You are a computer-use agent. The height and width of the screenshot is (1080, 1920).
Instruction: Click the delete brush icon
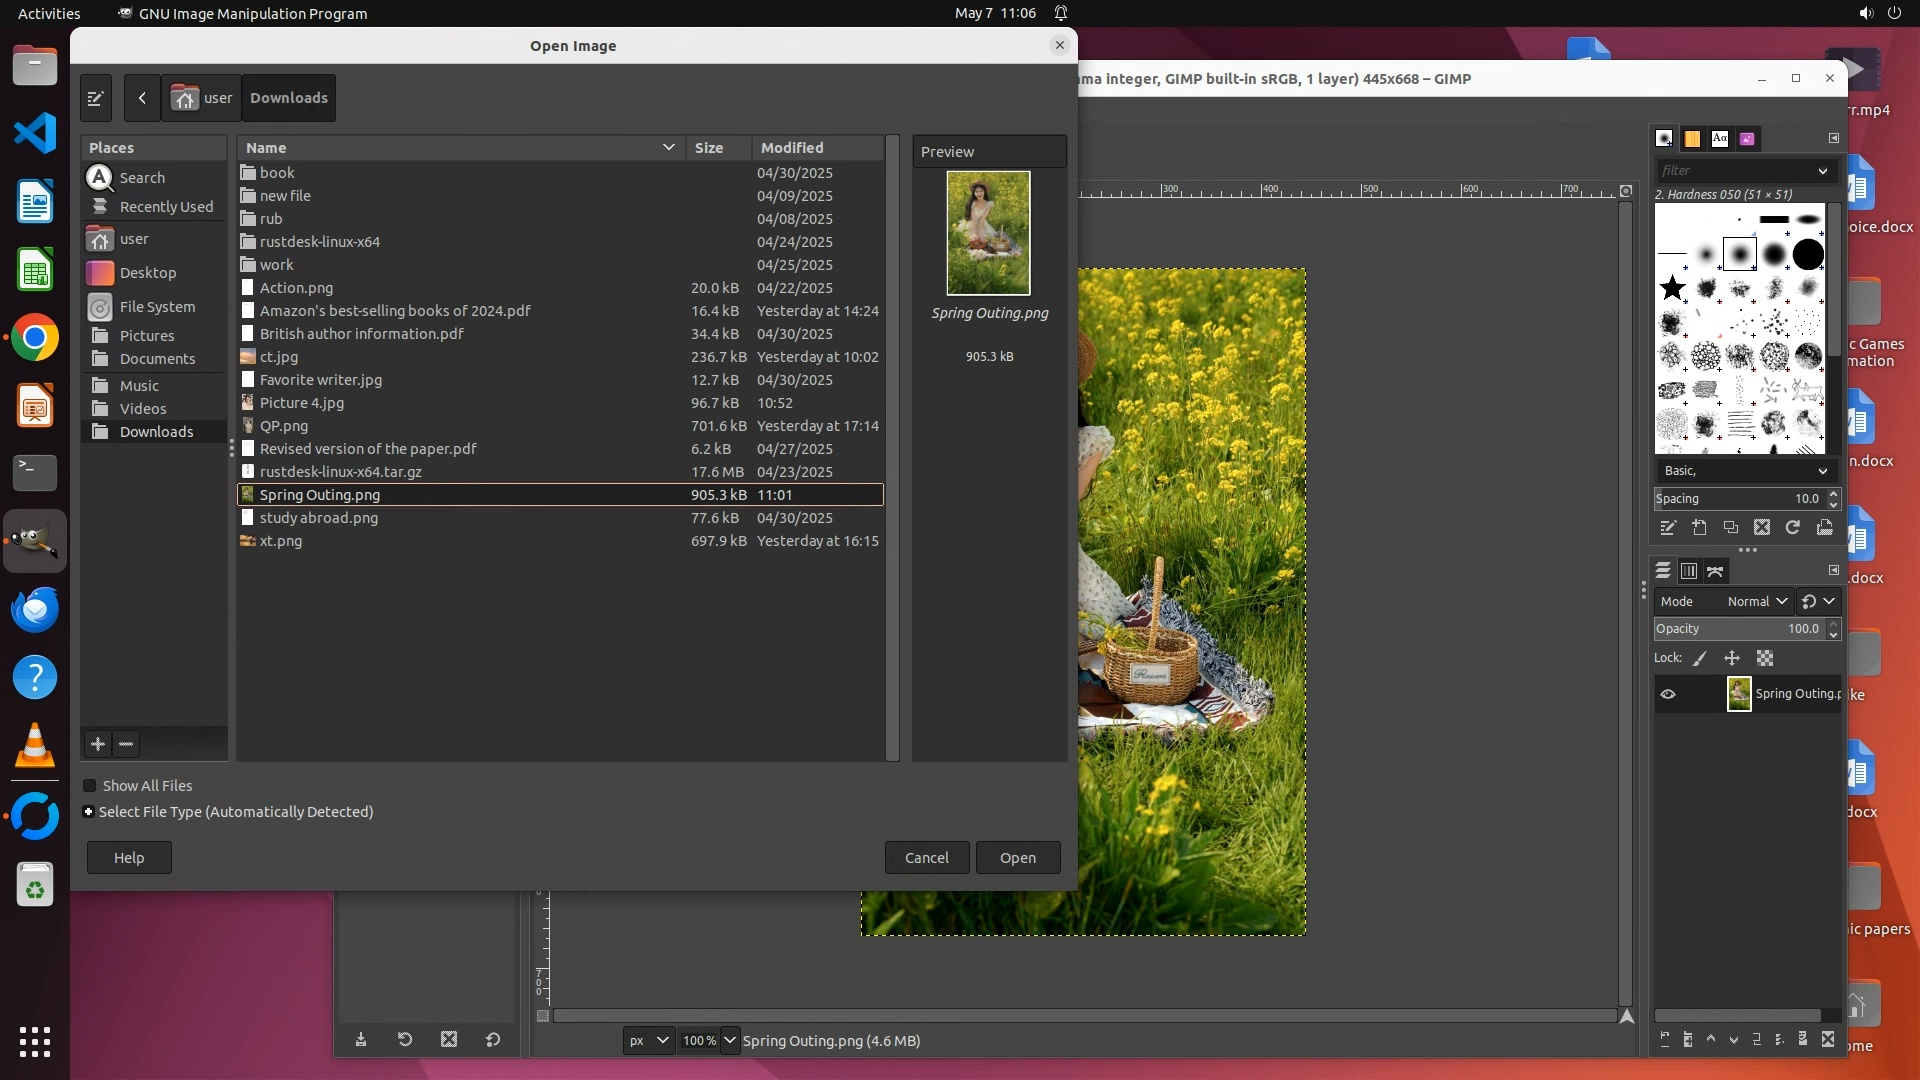pos(1762,528)
